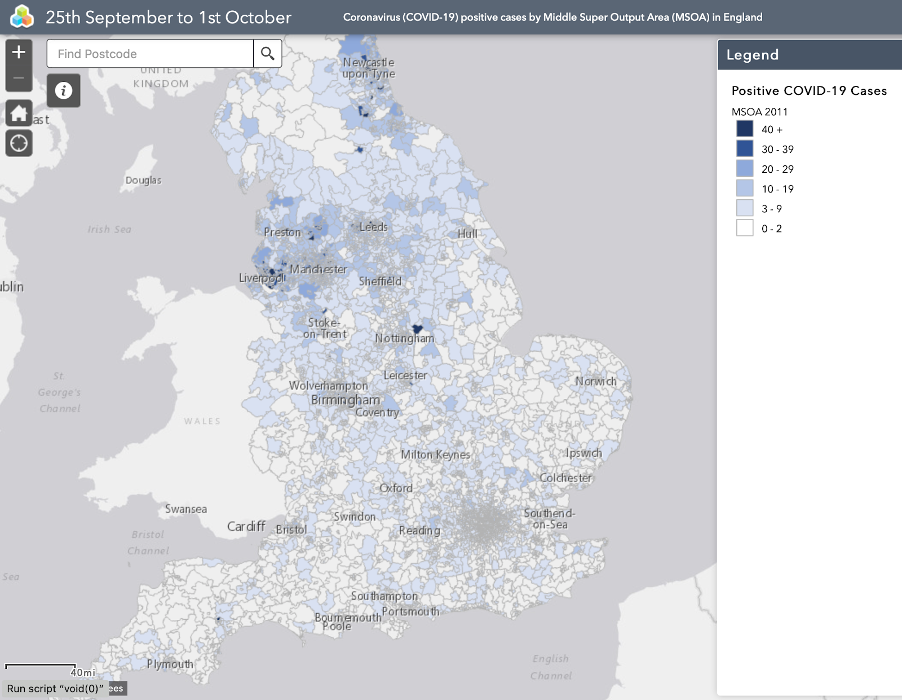Click the colorful app logo in header
The width and height of the screenshot is (902, 700).
coord(22,17)
